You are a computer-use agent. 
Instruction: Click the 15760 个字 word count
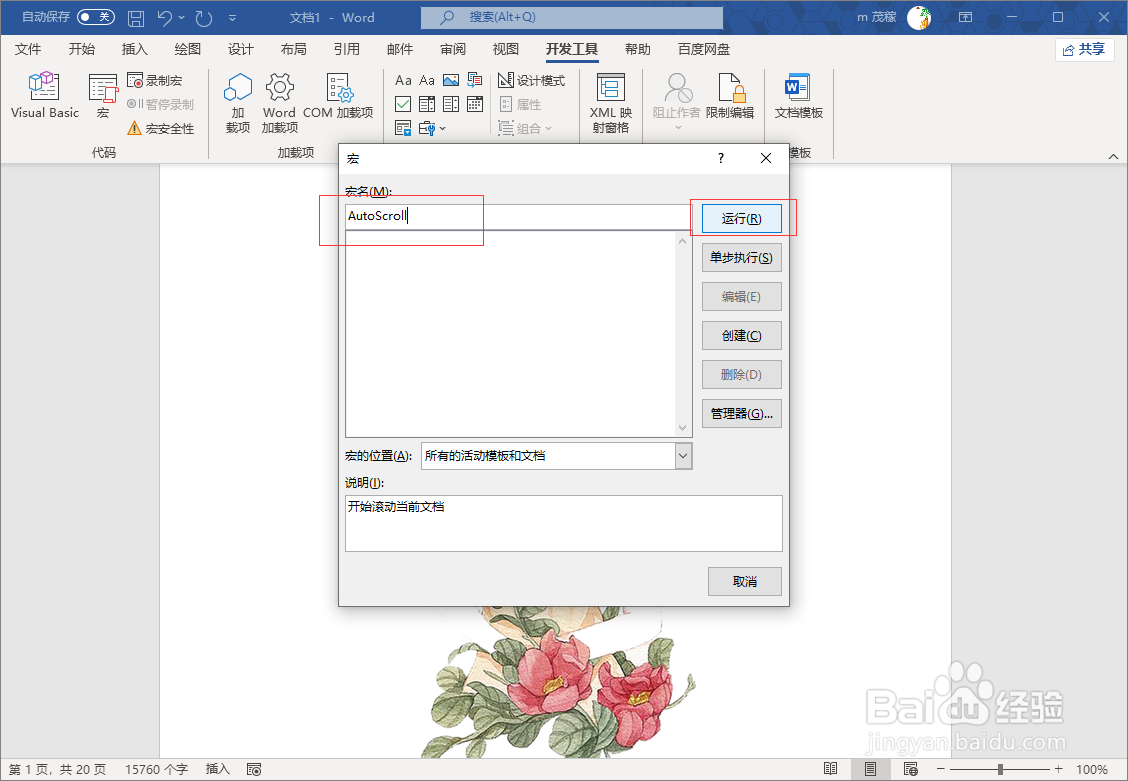[156, 769]
